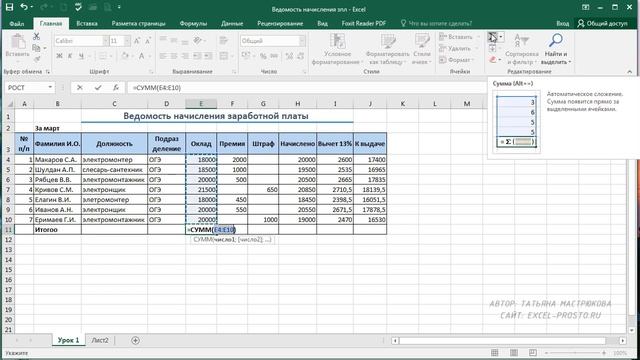
Task: Click the zoom out minus button
Action: point(546,352)
